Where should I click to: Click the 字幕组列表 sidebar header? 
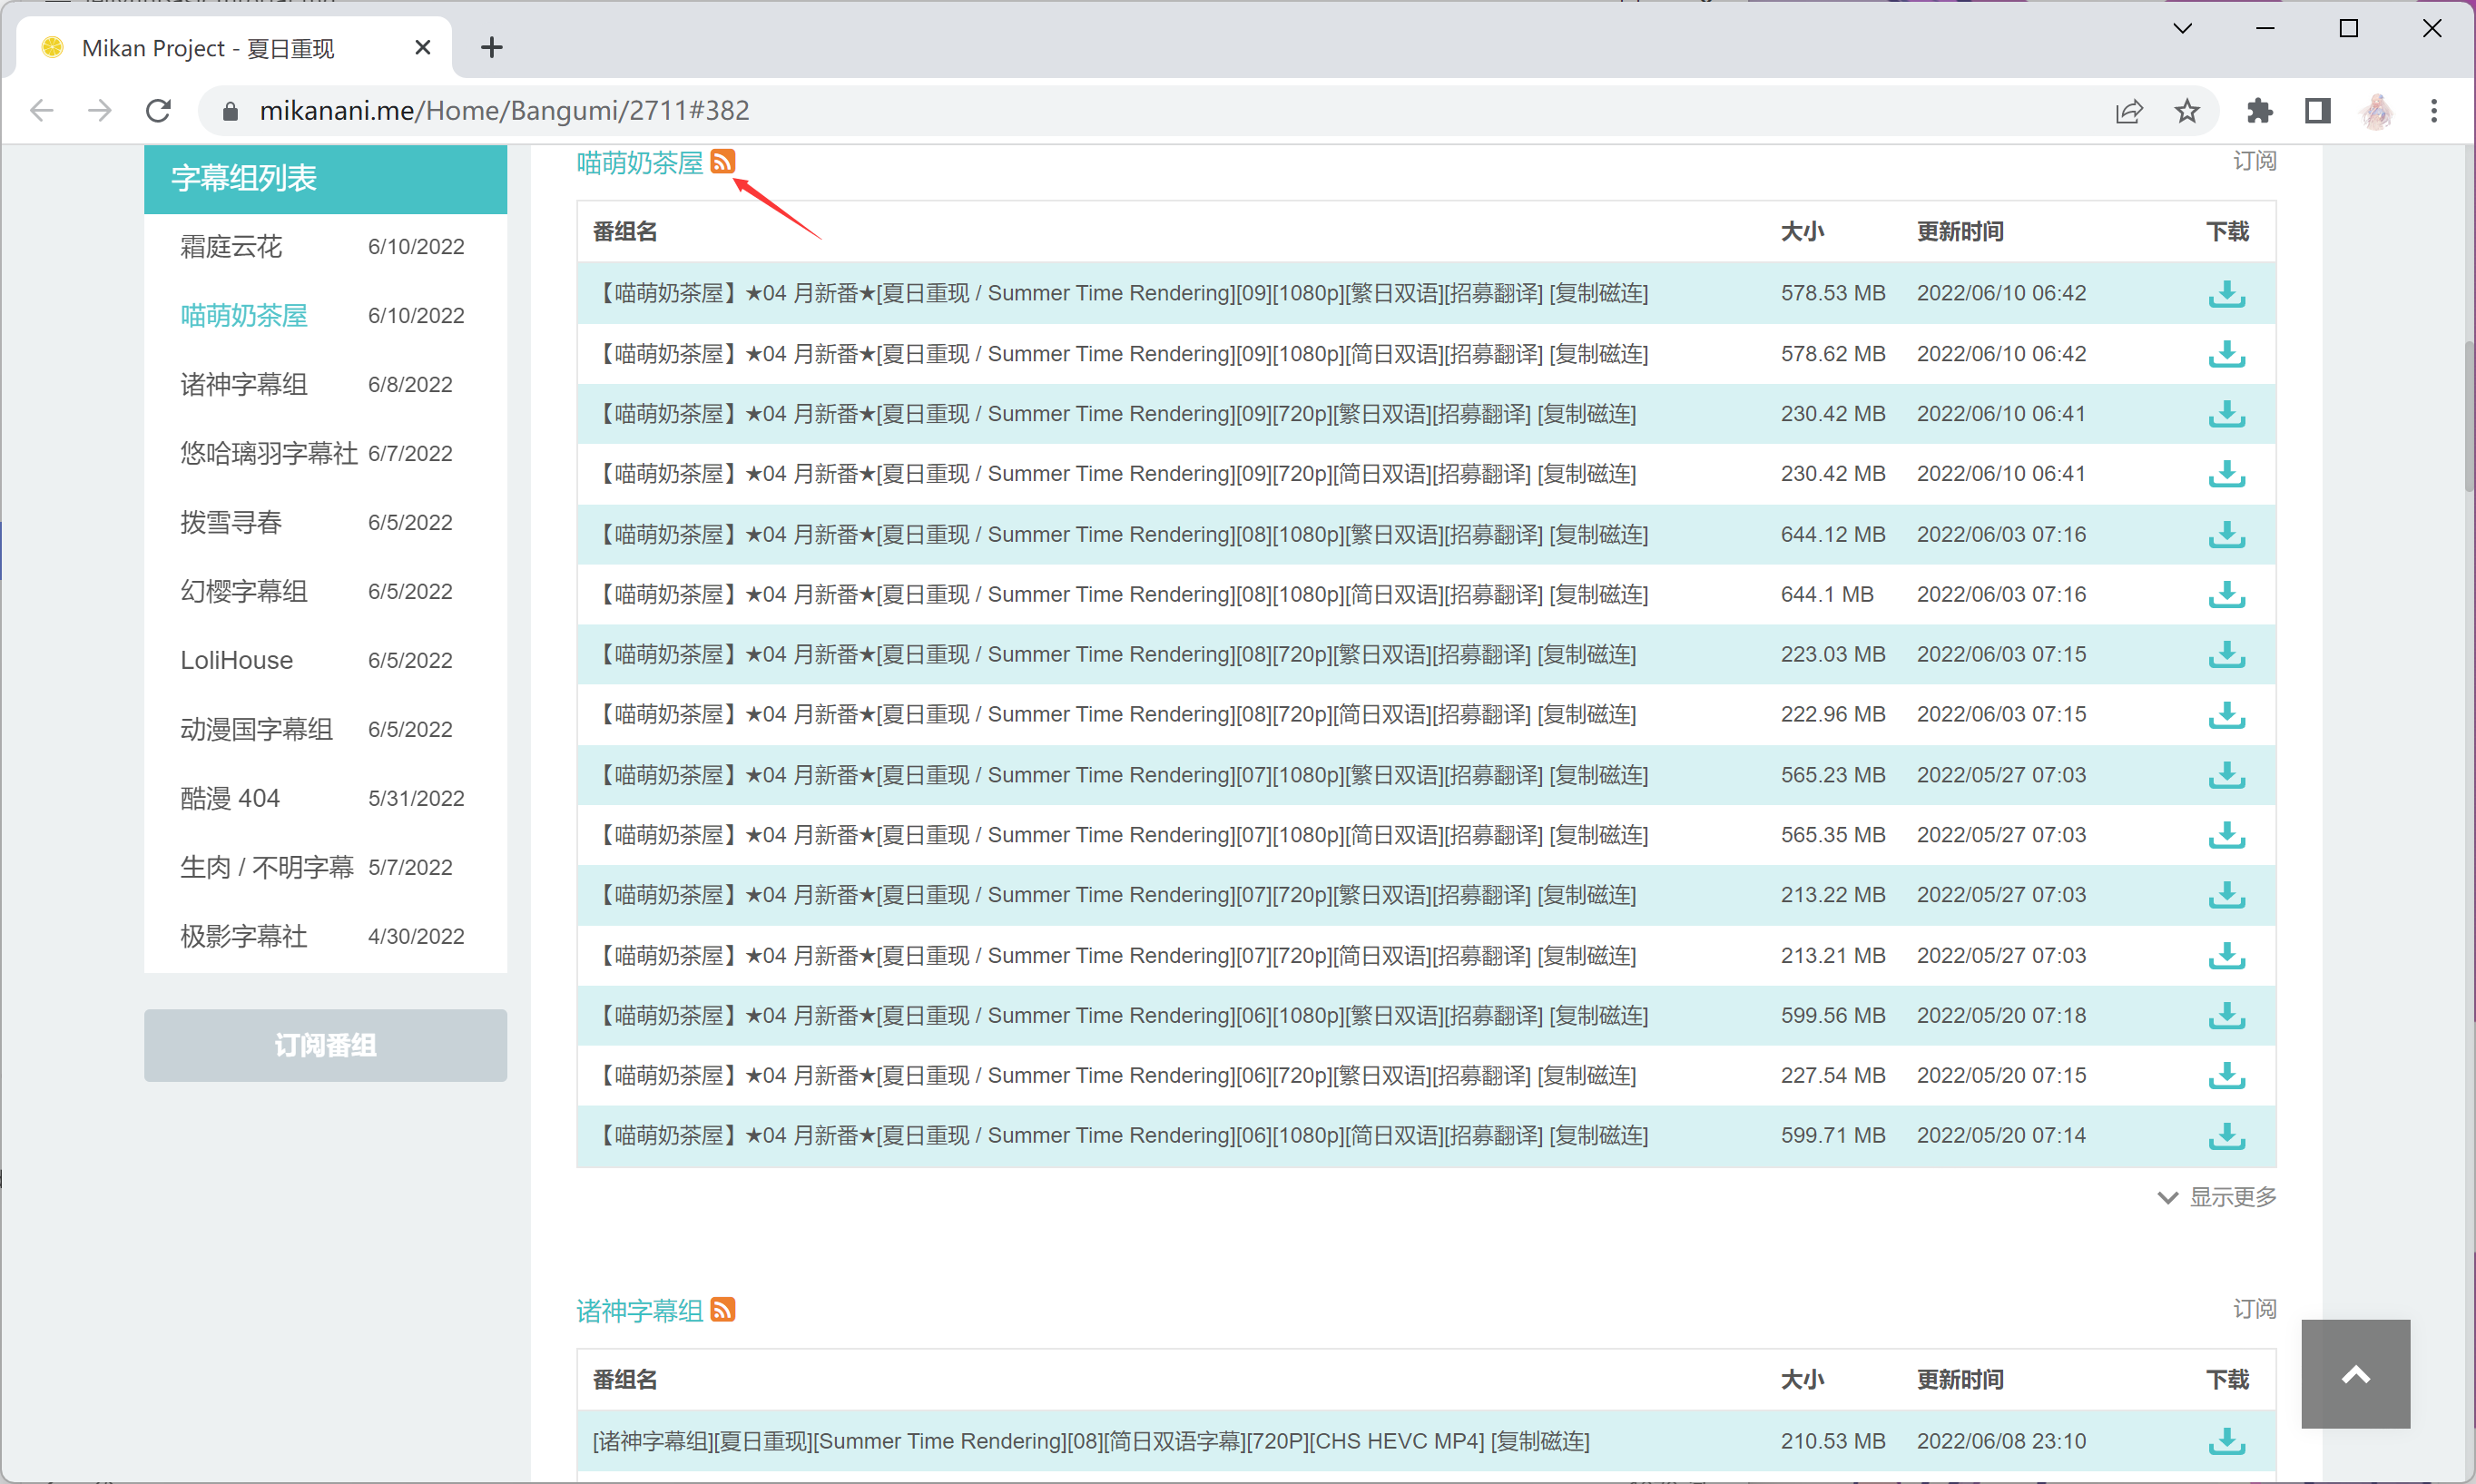[x=325, y=178]
